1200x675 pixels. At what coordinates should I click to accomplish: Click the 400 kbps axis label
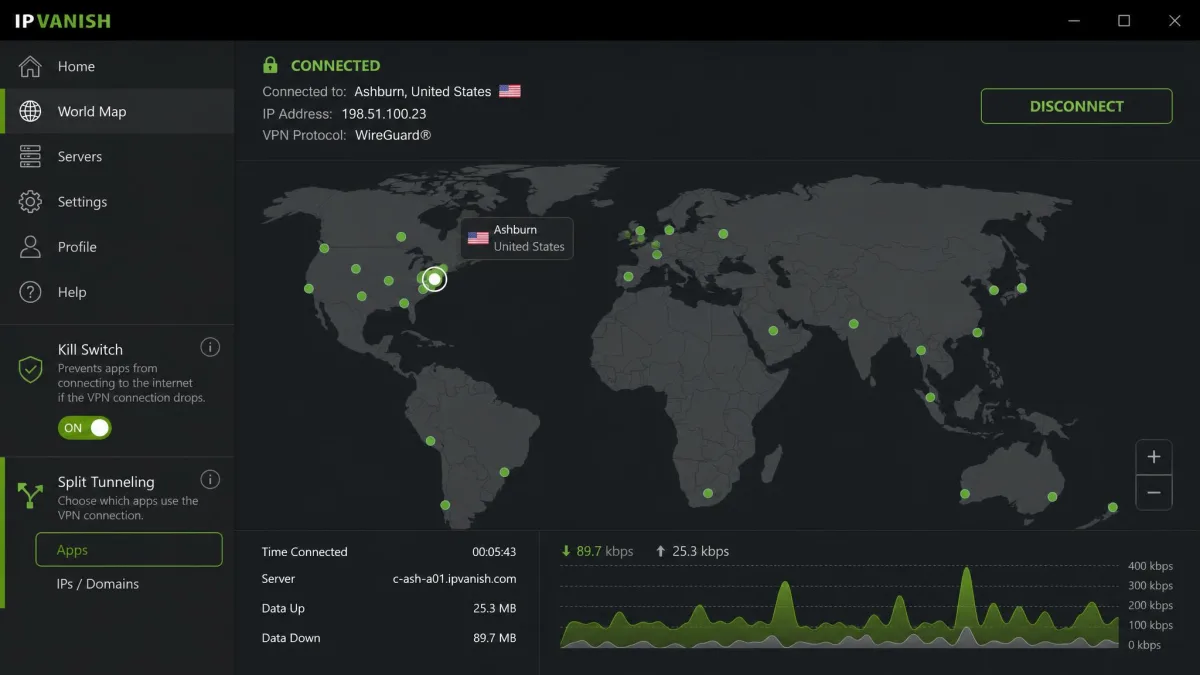point(1150,566)
